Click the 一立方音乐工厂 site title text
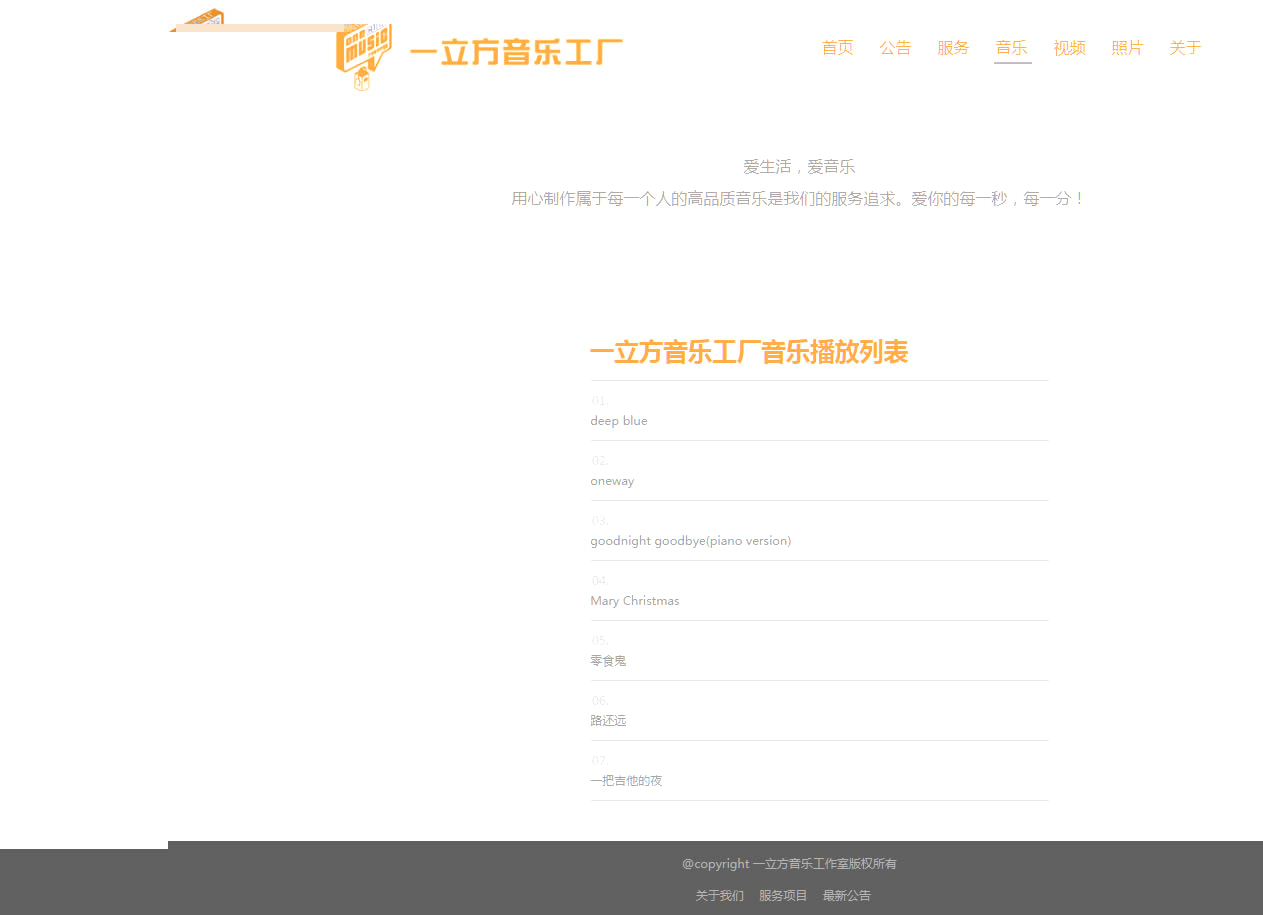 coord(516,52)
